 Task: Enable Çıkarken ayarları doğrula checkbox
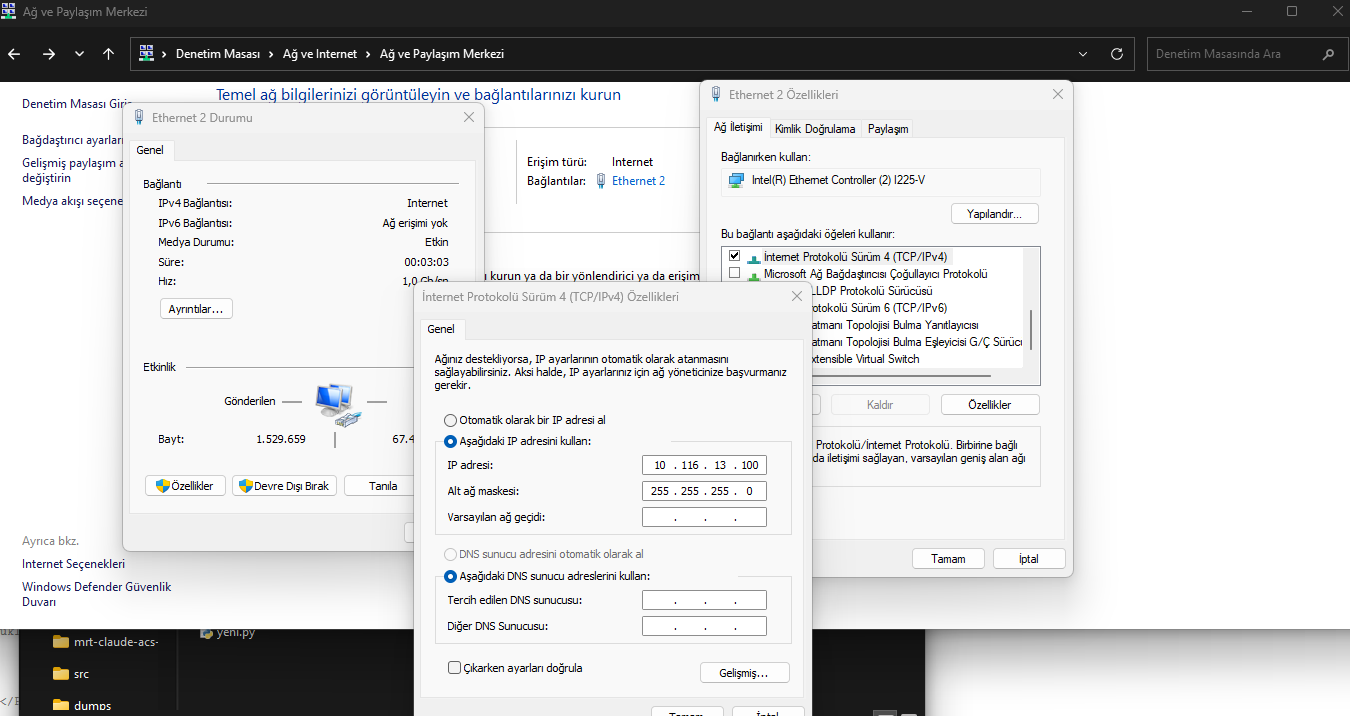[x=455, y=667]
